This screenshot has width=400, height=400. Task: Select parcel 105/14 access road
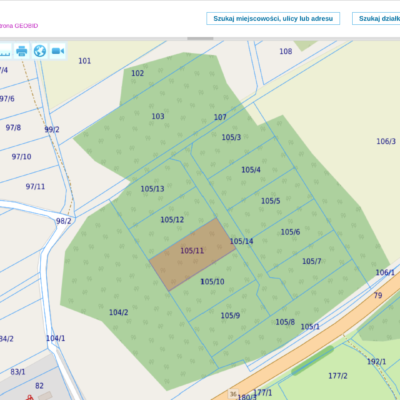(x=241, y=241)
